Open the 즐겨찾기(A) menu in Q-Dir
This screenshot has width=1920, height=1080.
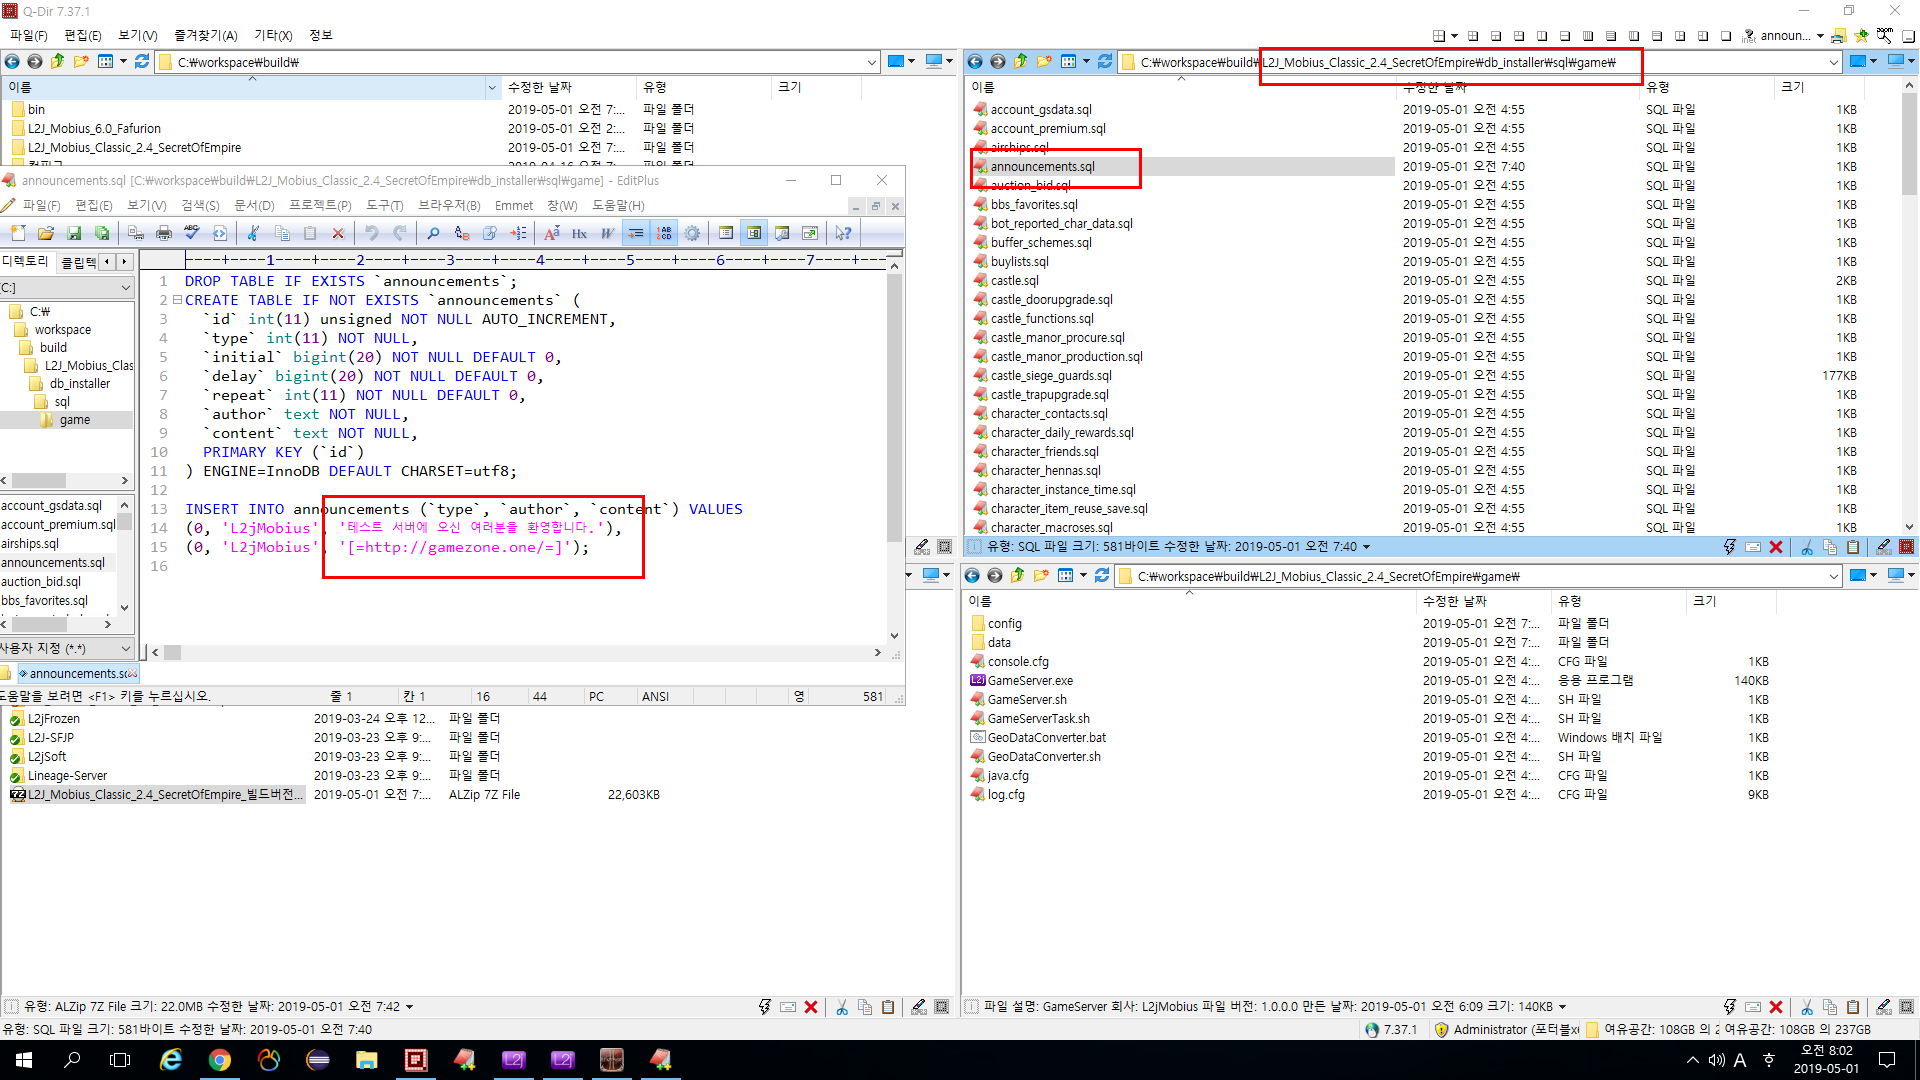206,35
